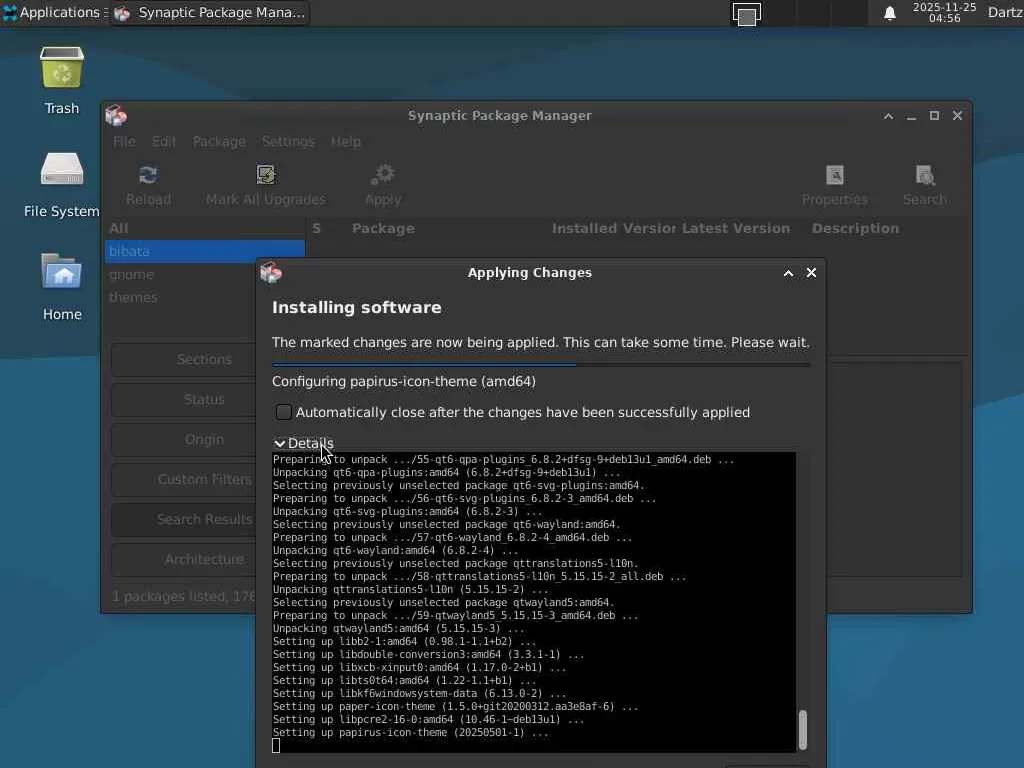Sort by Installed Version column header
The image size is (1024, 768).
[x=613, y=229]
